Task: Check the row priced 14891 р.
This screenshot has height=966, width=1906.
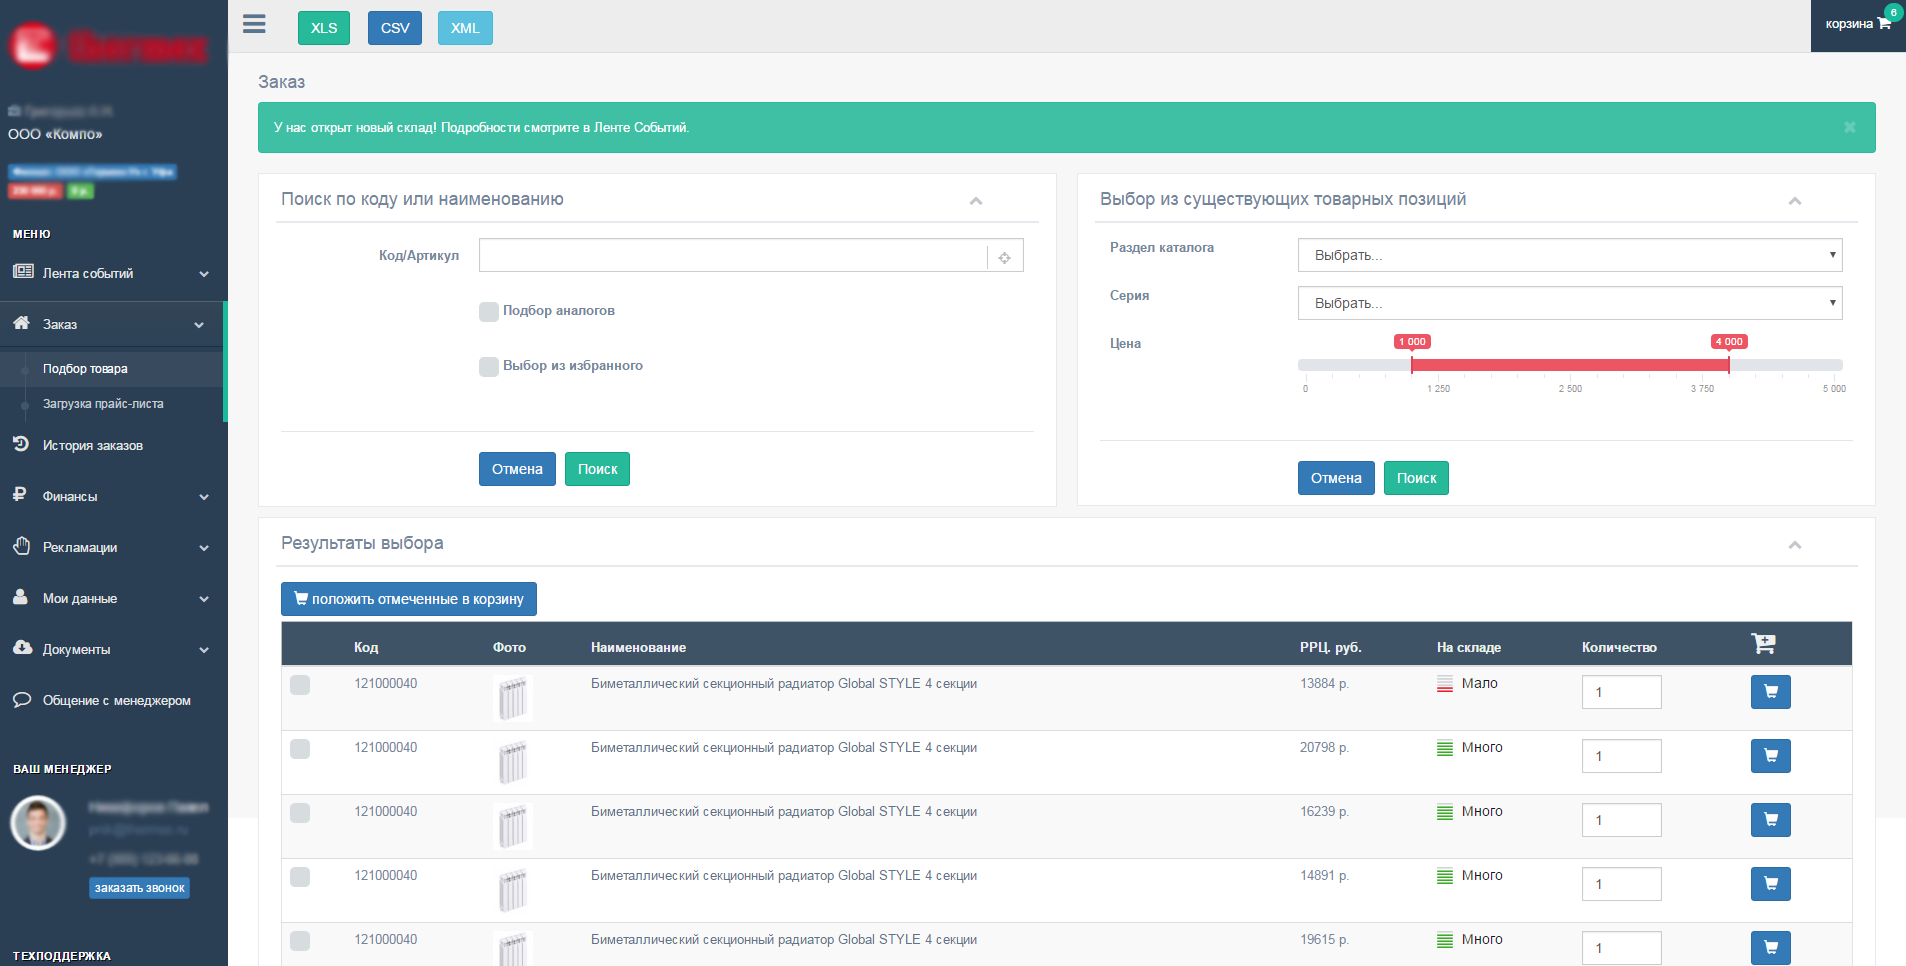Action: pos(300,877)
